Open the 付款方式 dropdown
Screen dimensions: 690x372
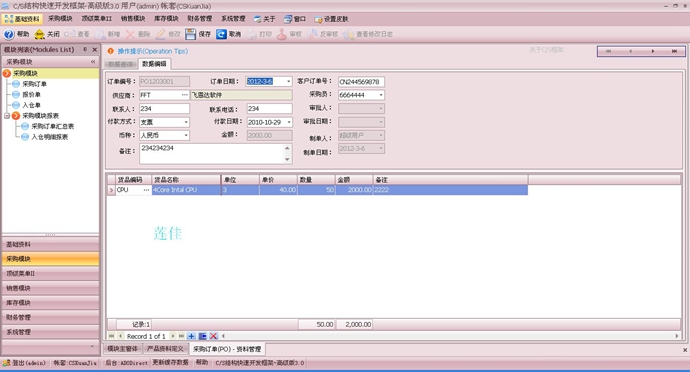pos(186,122)
